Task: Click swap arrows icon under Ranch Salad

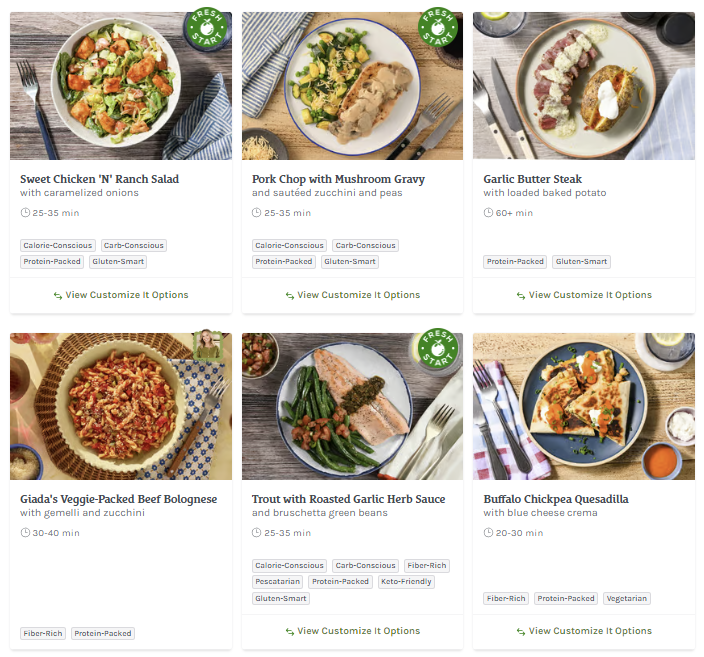Action: pos(58,296)
